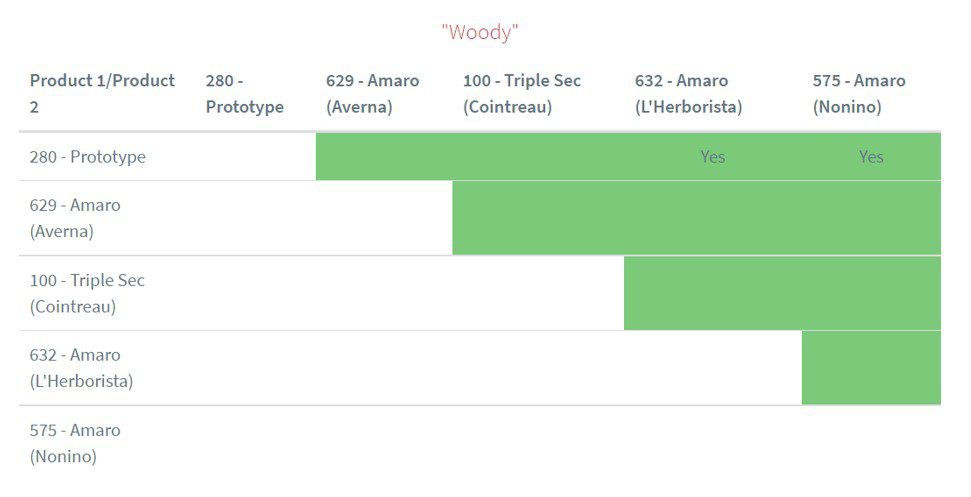Screen dimensions: 971x497
Task: Click the 100 - Triple Sec (Cointreau) column header
Action: 522,93
